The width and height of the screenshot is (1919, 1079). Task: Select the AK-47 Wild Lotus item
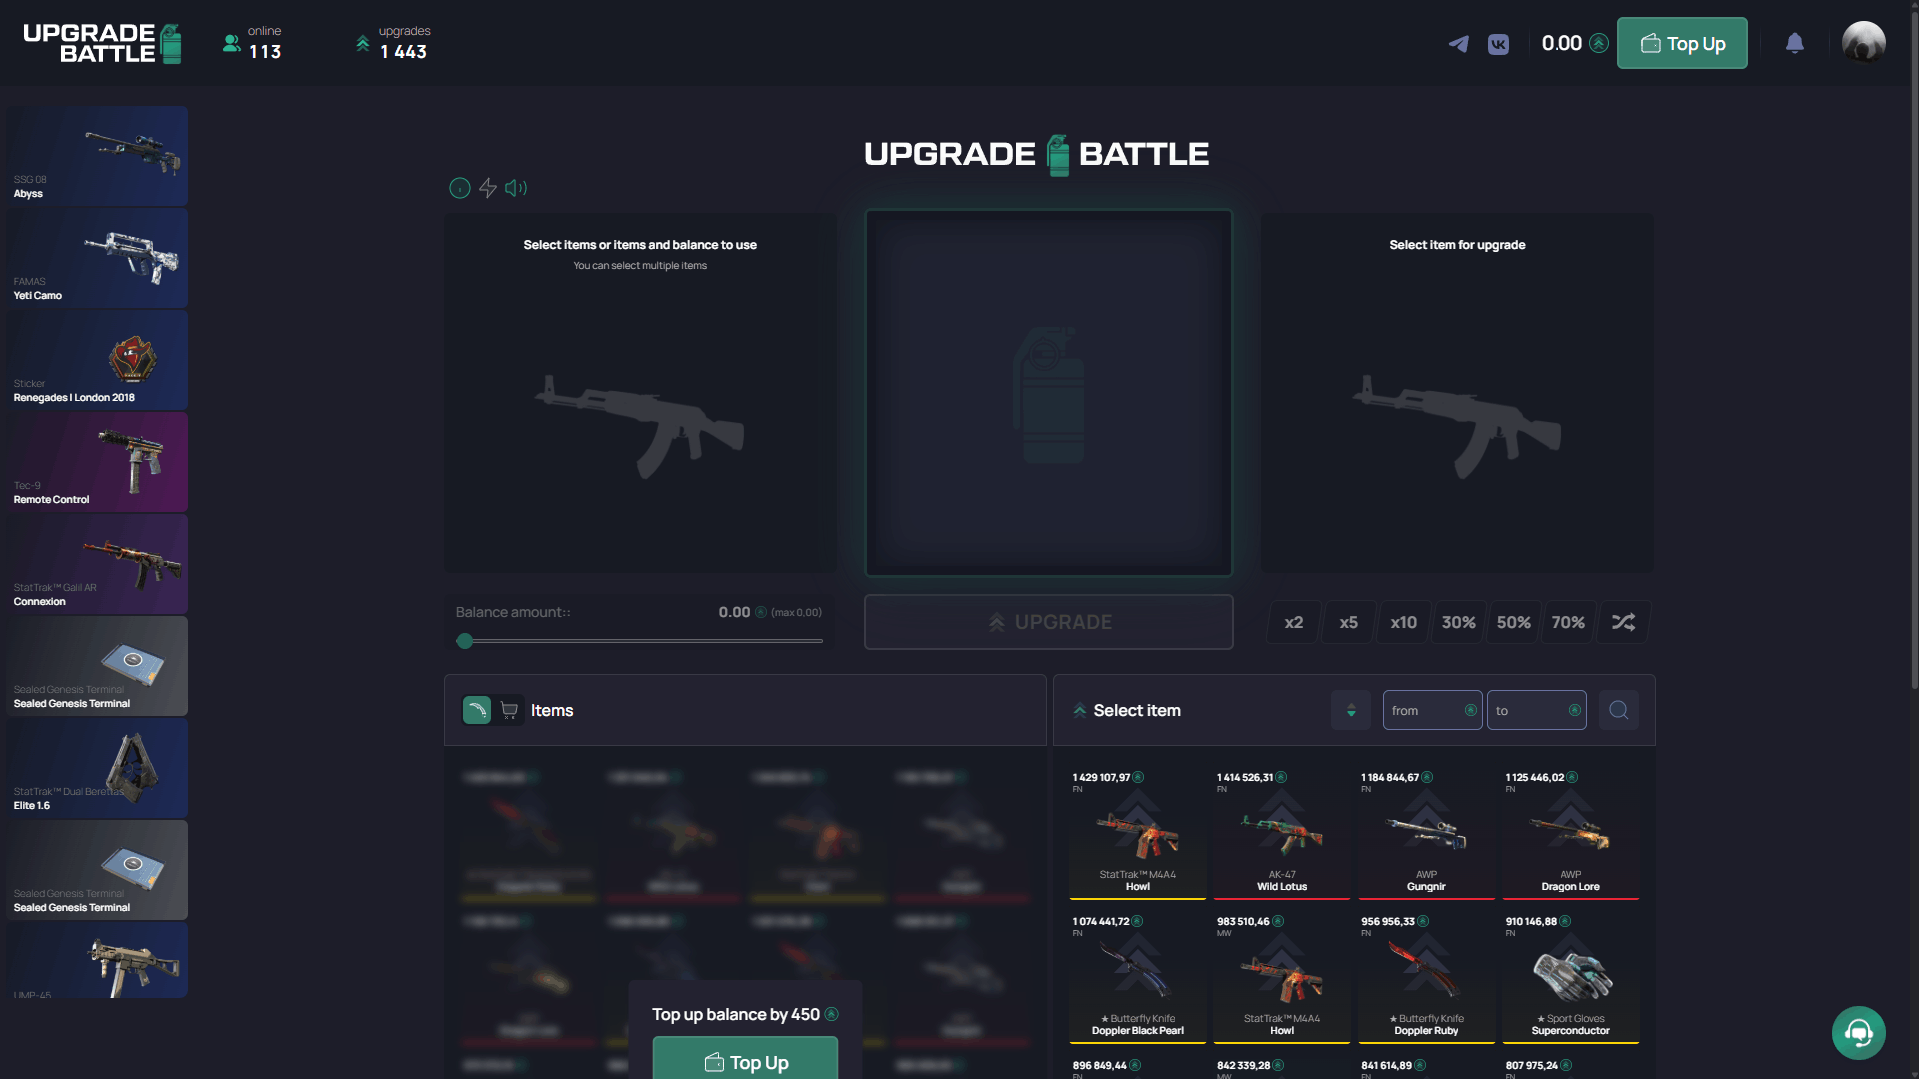1282,834
